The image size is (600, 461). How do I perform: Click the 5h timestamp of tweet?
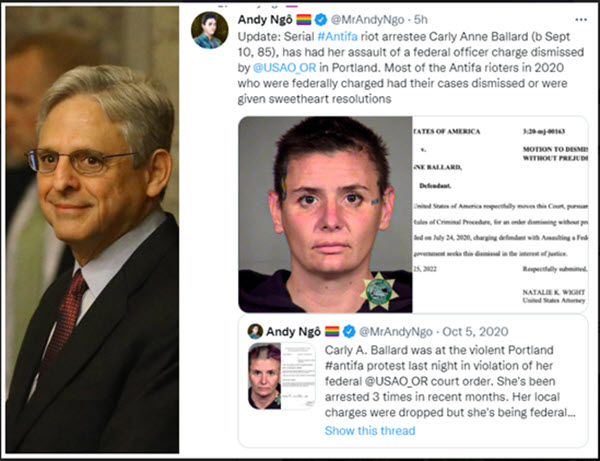coord(421,20)
